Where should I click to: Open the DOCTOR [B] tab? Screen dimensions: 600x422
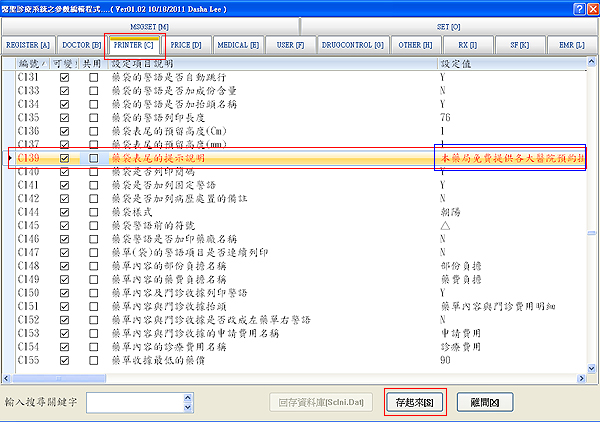80,45
